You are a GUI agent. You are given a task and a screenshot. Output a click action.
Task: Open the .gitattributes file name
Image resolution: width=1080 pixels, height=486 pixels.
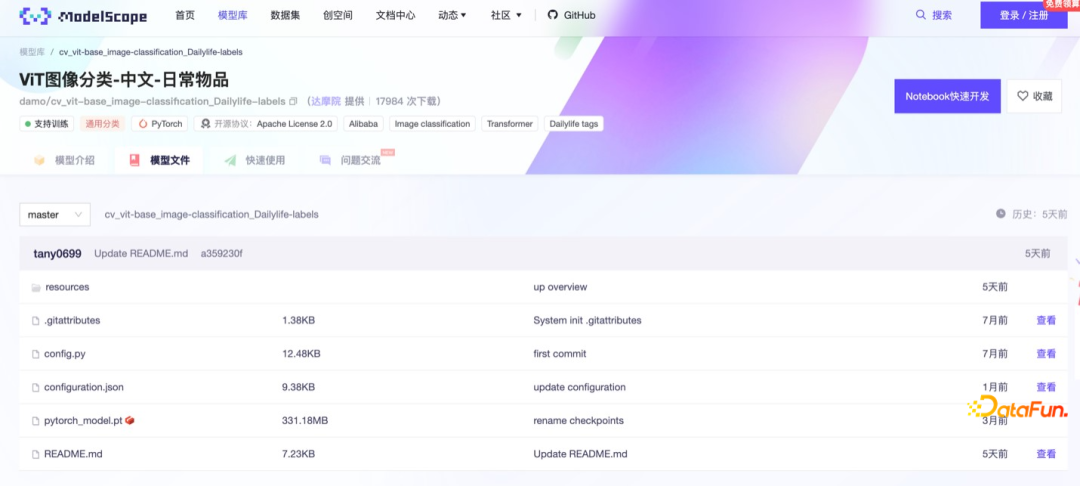72,320
